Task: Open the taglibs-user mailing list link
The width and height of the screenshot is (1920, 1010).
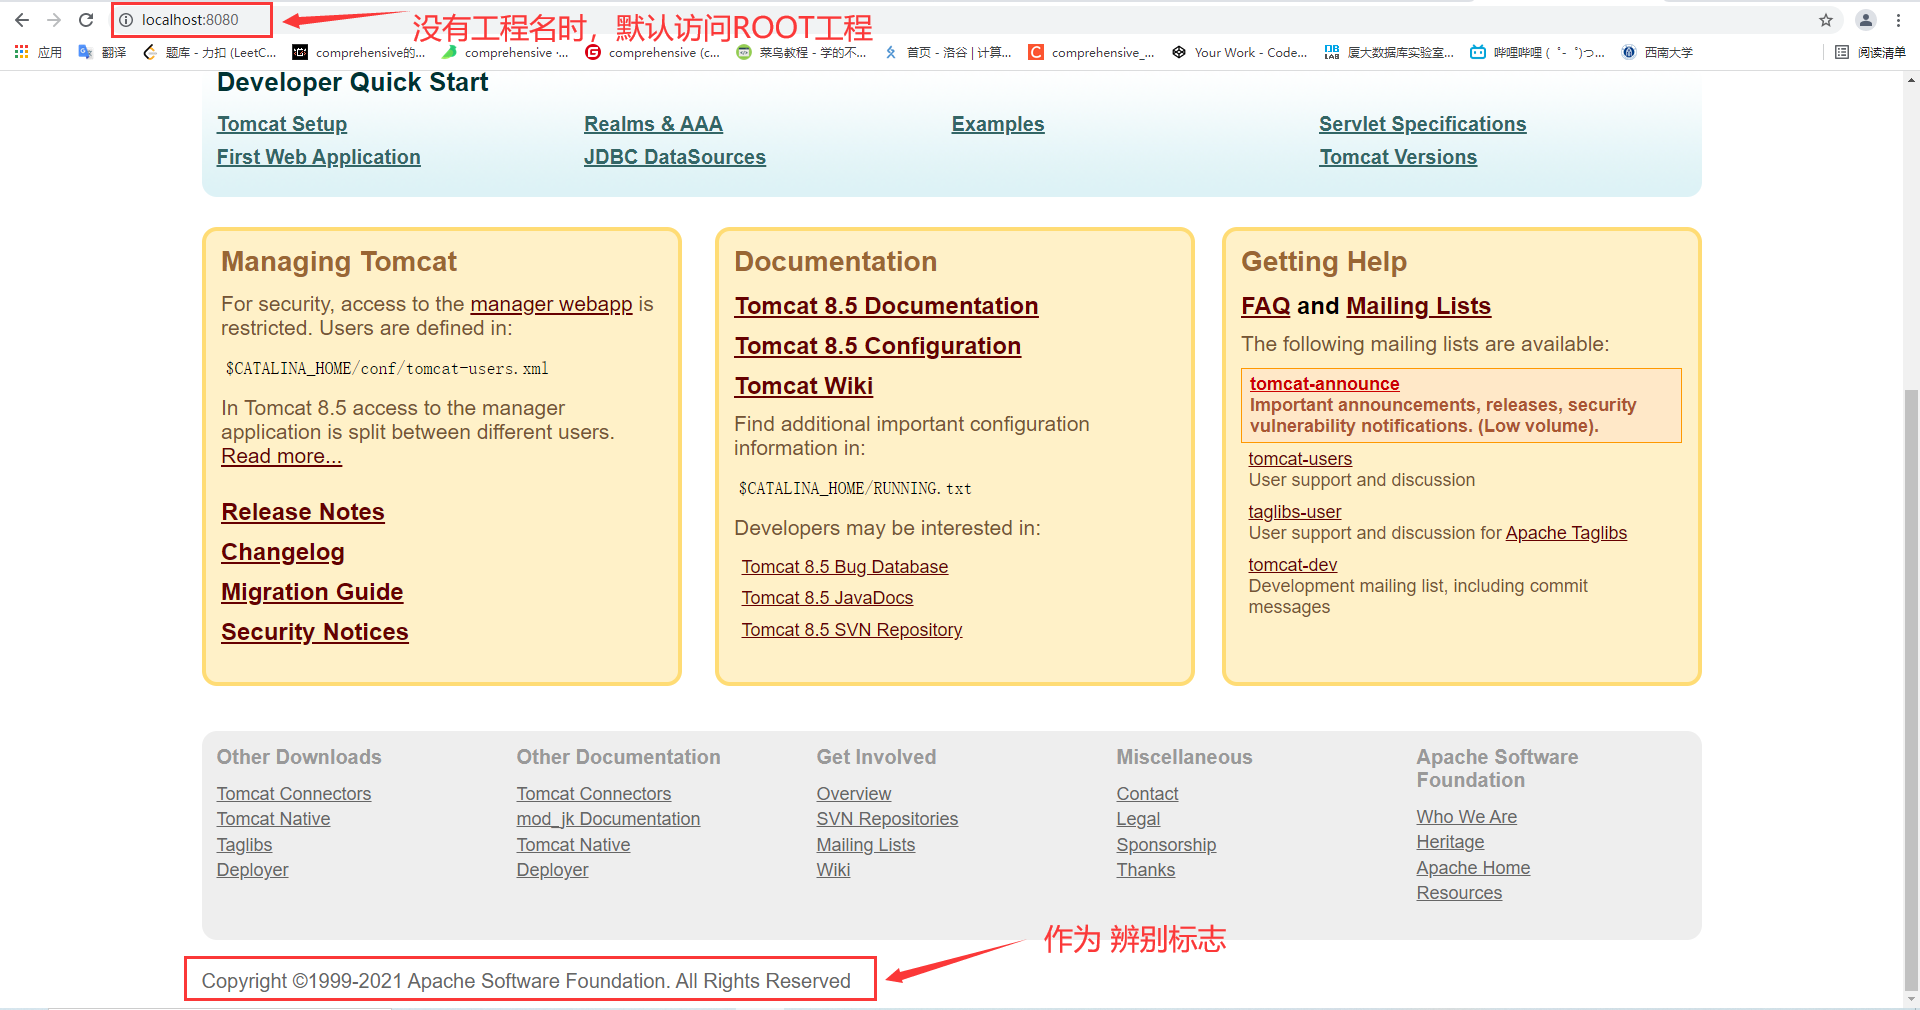Action: point(1295,512)
